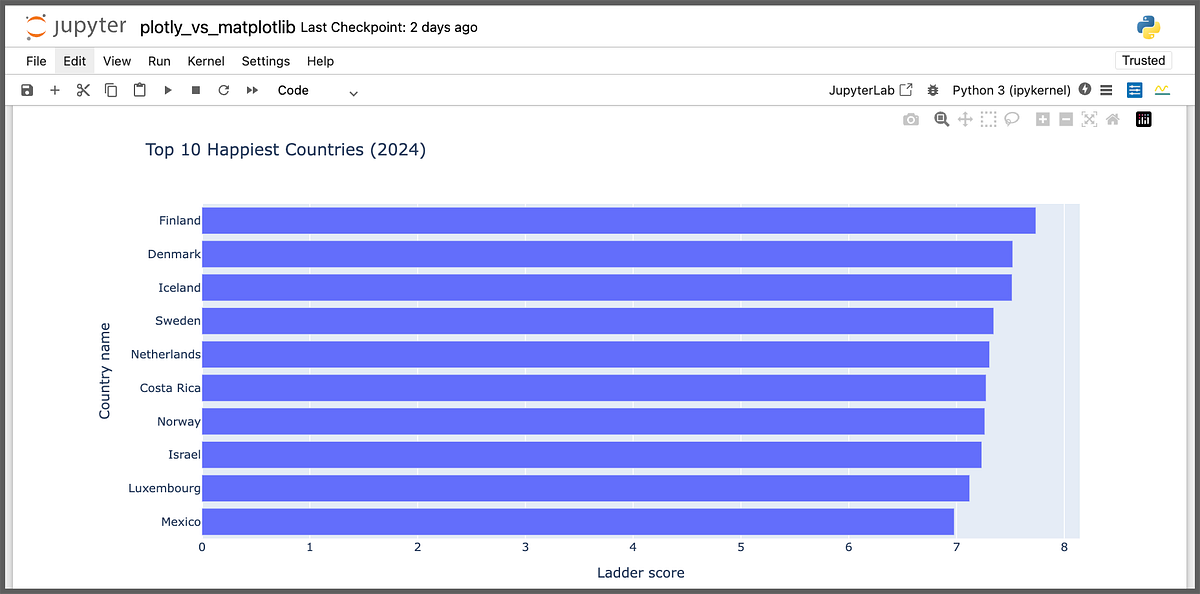This screenshot has height=594, width=1200.
Task: Click the Finland axis label
Action: coord(179,220)
